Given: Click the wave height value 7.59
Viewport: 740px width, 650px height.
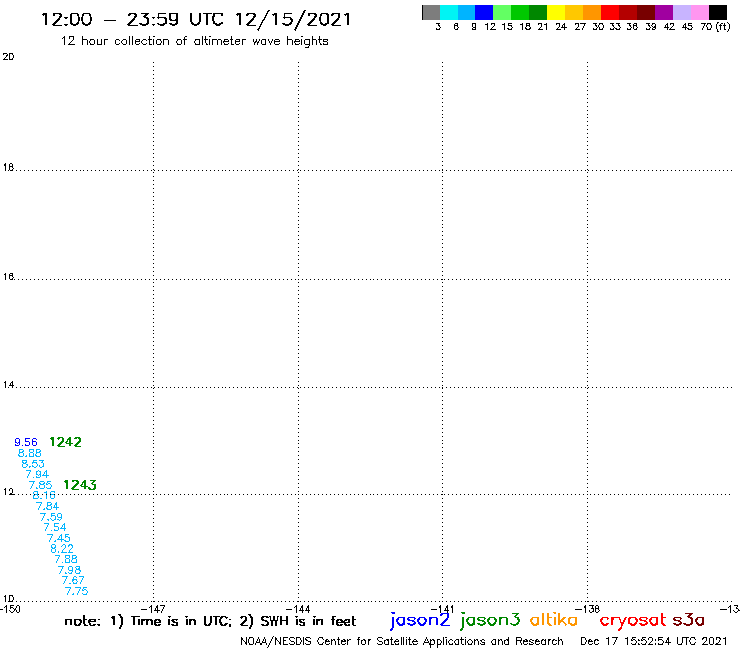Looking at the screenshot, I should tap(51, 517).
